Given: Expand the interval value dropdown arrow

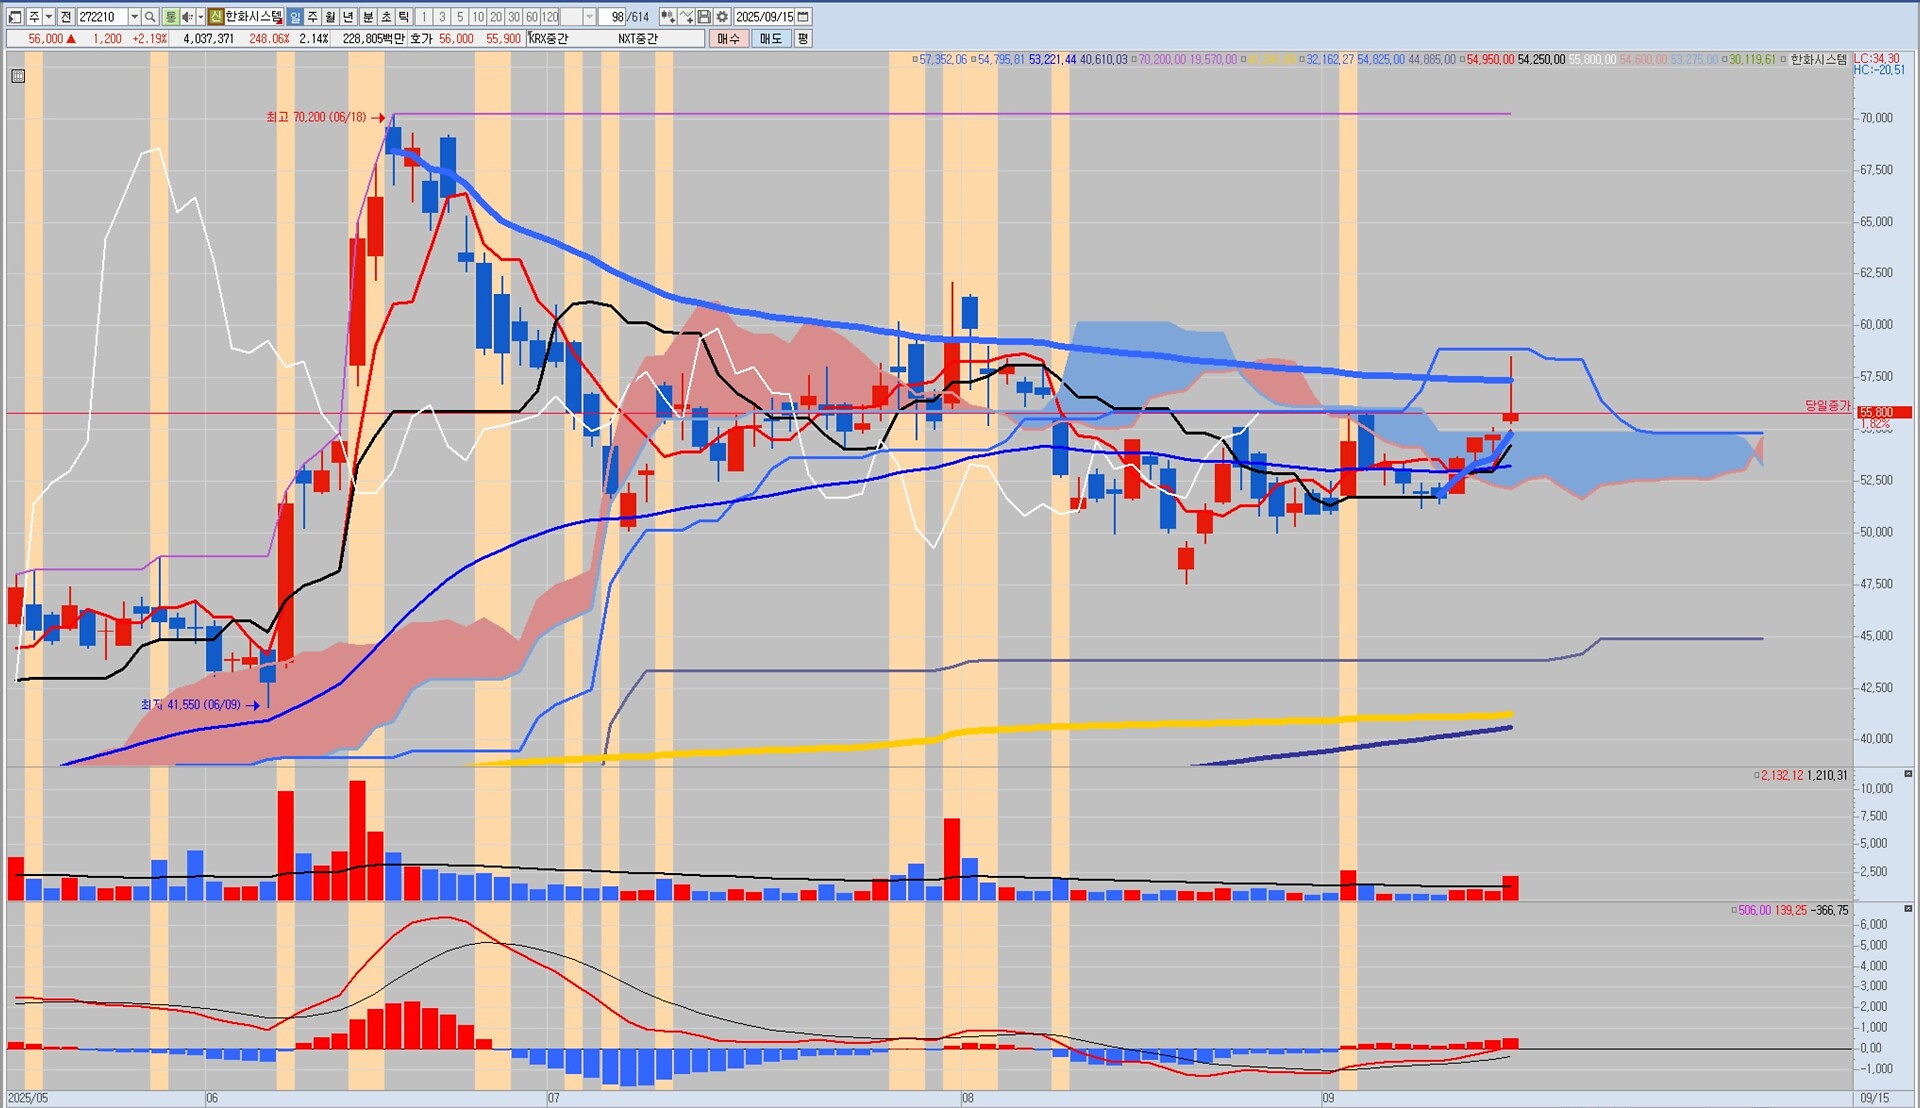Looking at the screenshot, I should (x=589, y=17).
